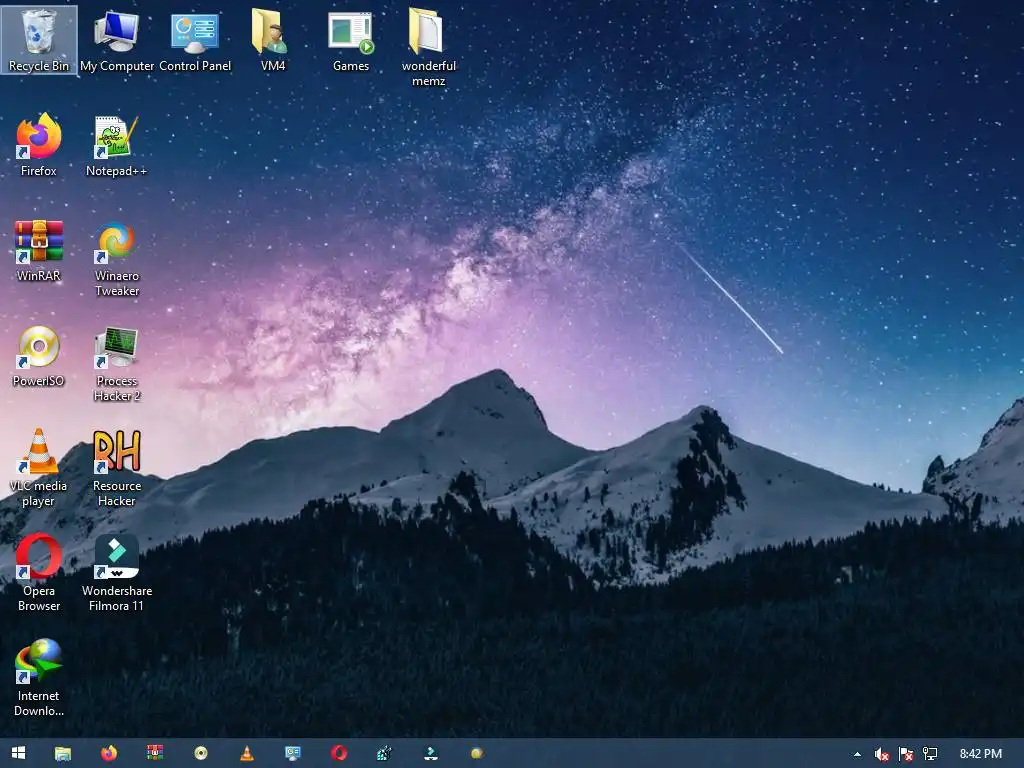
Task: Select the Opera Browser desktop shortcut
Action: [x=39, y=572]
